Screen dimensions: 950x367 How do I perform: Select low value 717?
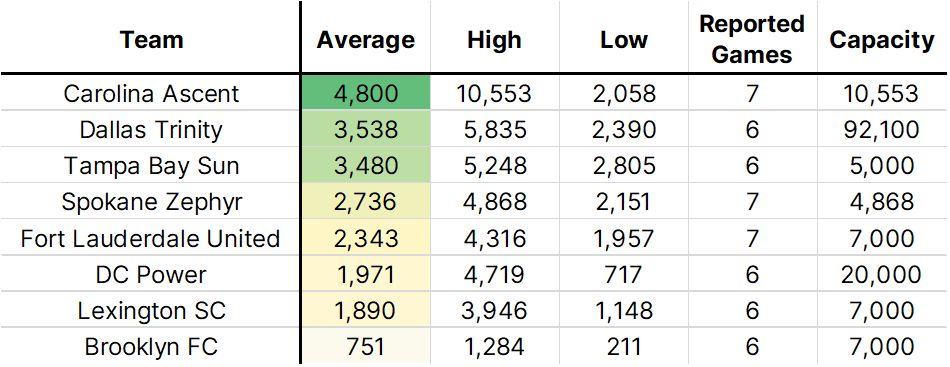click(x=623, y=275)
